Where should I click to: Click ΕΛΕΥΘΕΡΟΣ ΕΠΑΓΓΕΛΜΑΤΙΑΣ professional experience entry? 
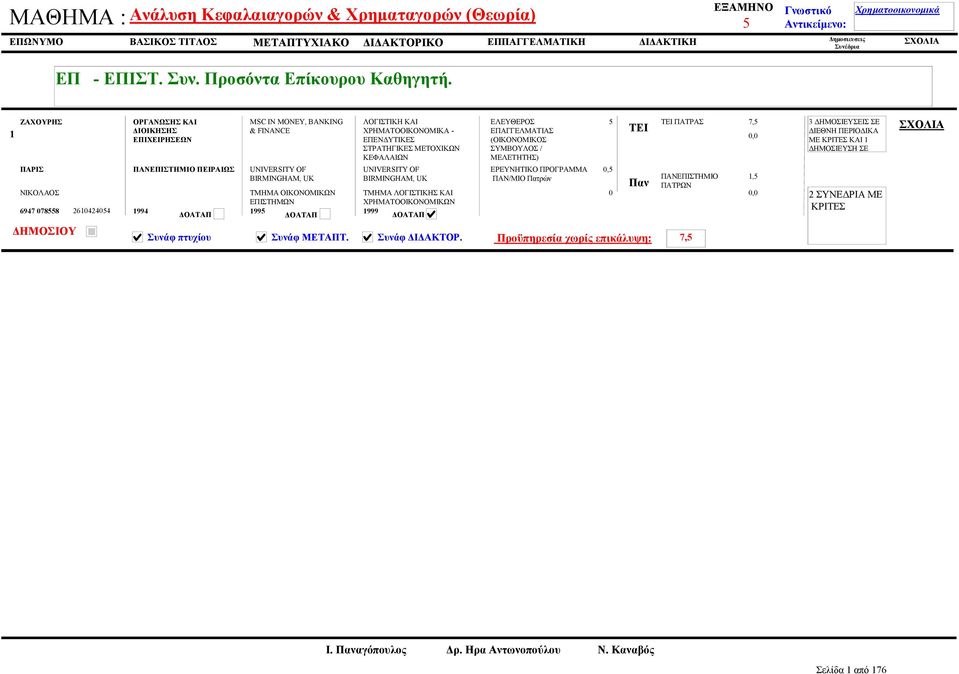click(522, 139)
